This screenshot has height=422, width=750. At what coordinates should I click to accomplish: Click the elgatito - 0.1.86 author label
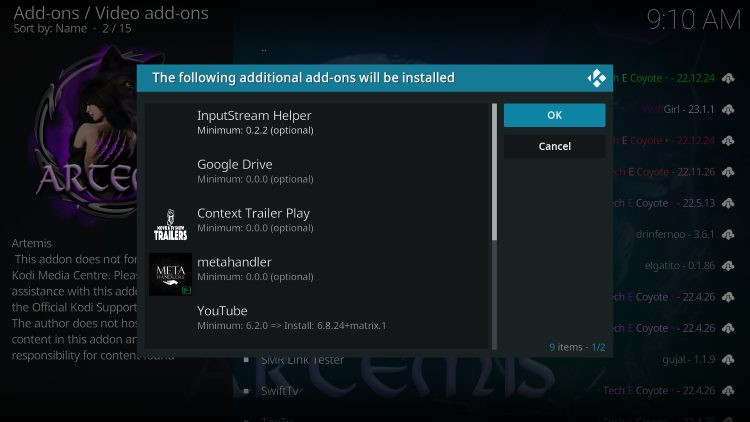680,266
